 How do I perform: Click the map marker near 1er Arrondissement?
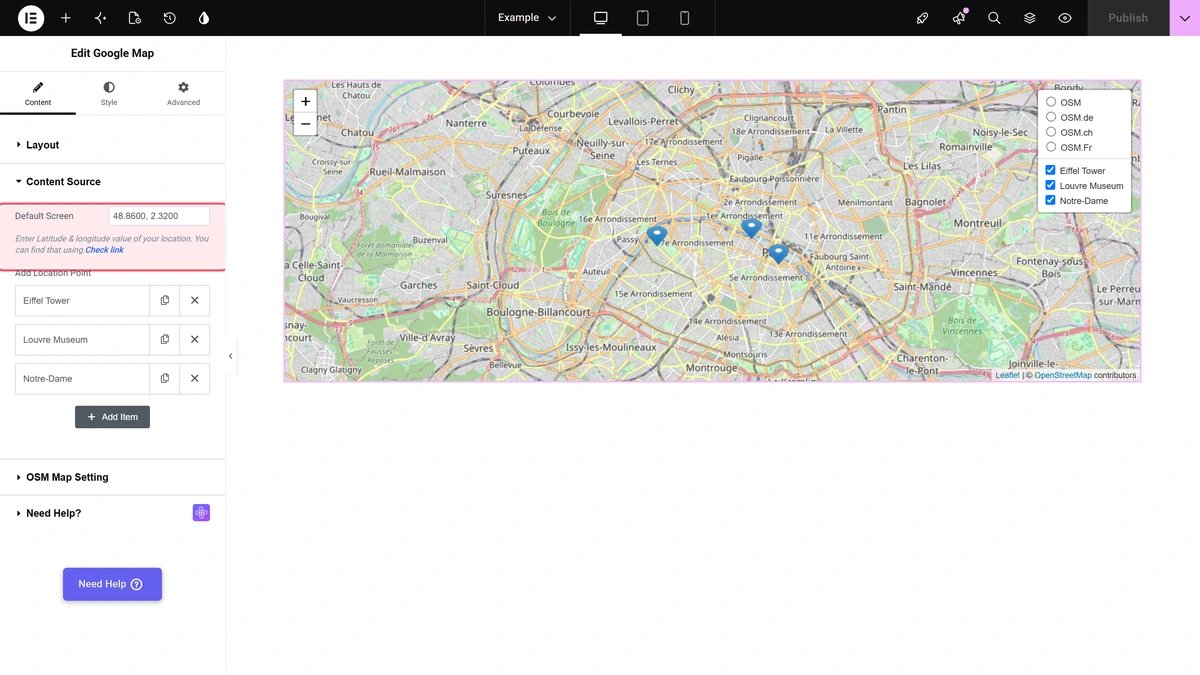point(752,228)
